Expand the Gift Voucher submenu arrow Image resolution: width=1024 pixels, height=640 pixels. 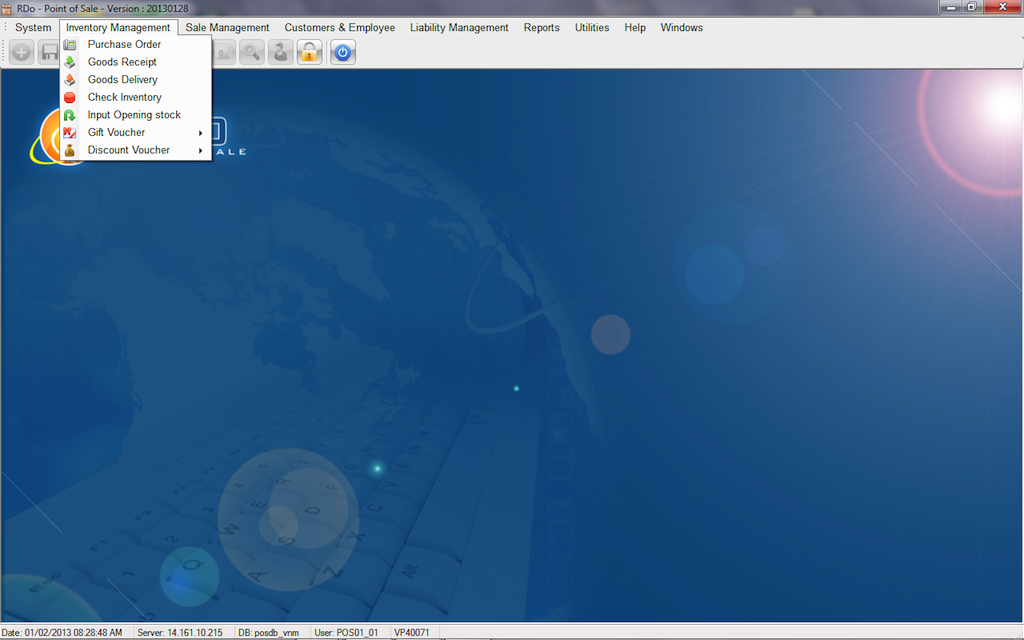[201, 133]
